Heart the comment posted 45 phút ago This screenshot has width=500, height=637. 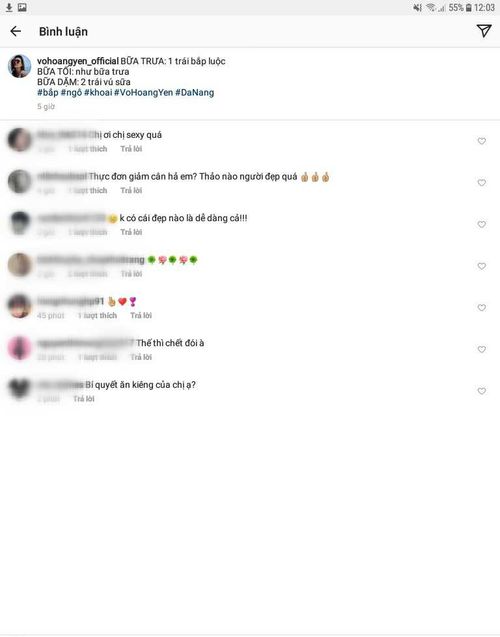[482, 308]
